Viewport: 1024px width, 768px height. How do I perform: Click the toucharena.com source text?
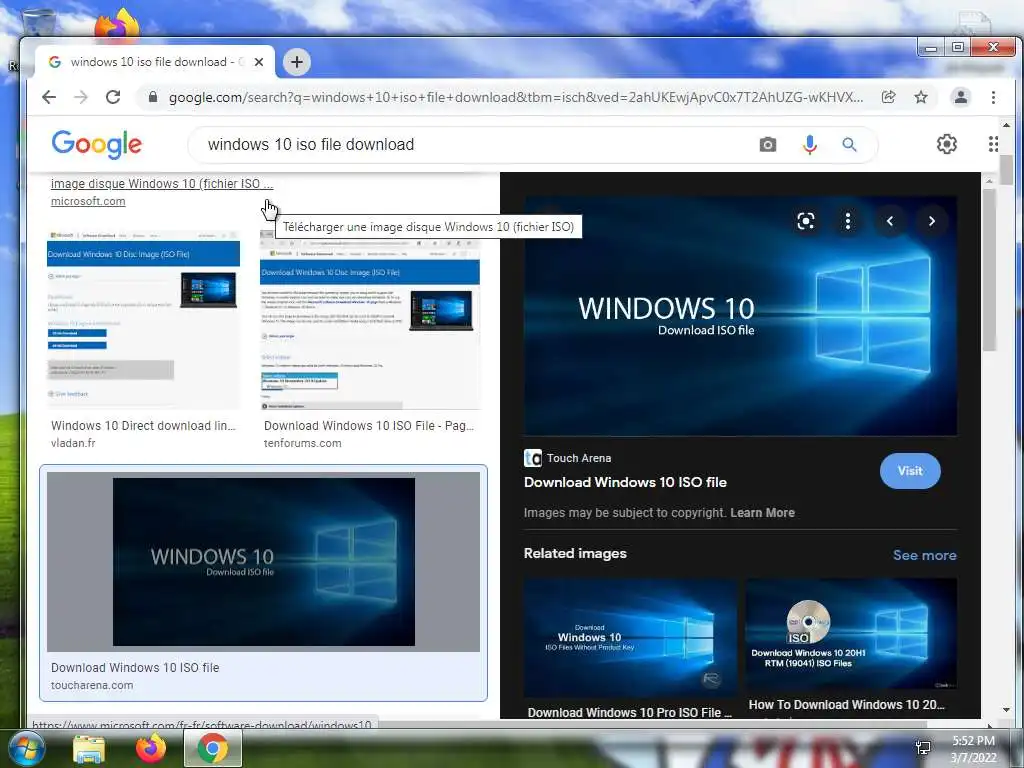click(92, 685)
